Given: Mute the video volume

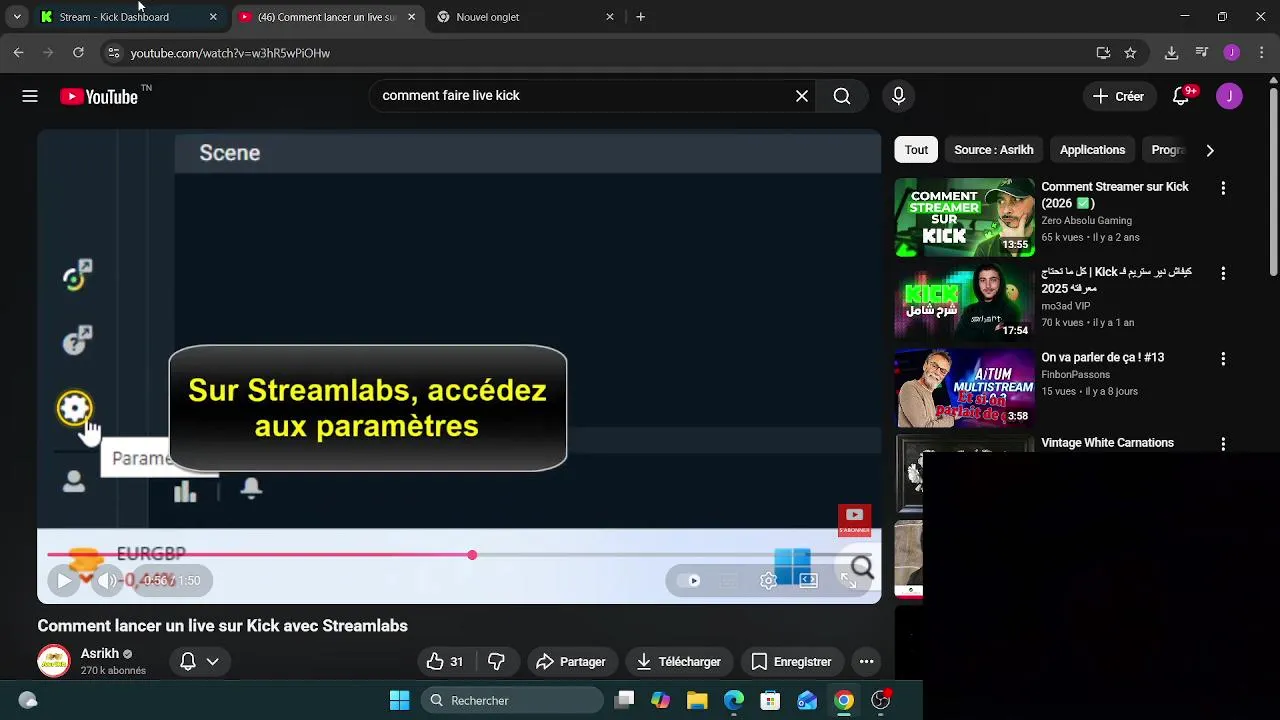Looking at the screenshot, I should (x=107, y=580).
